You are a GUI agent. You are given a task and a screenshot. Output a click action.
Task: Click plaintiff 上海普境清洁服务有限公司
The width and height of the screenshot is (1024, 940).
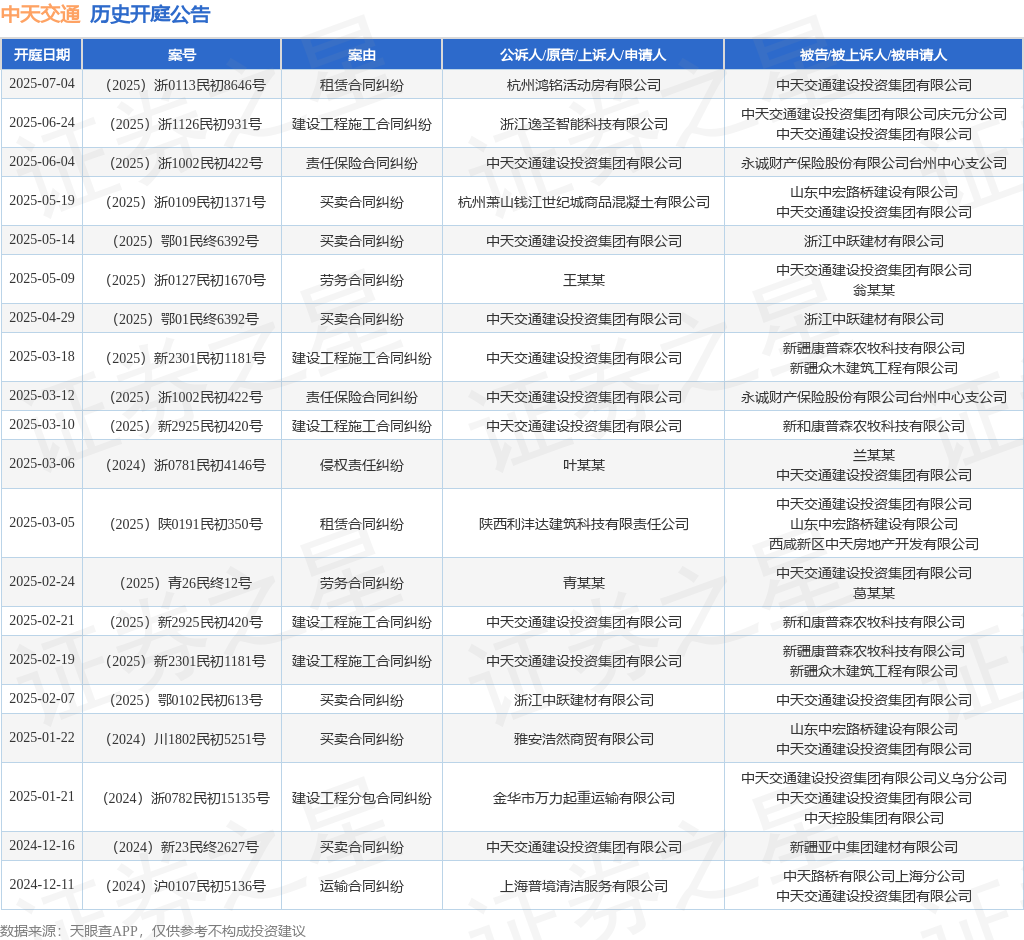(x=583, y=886)
